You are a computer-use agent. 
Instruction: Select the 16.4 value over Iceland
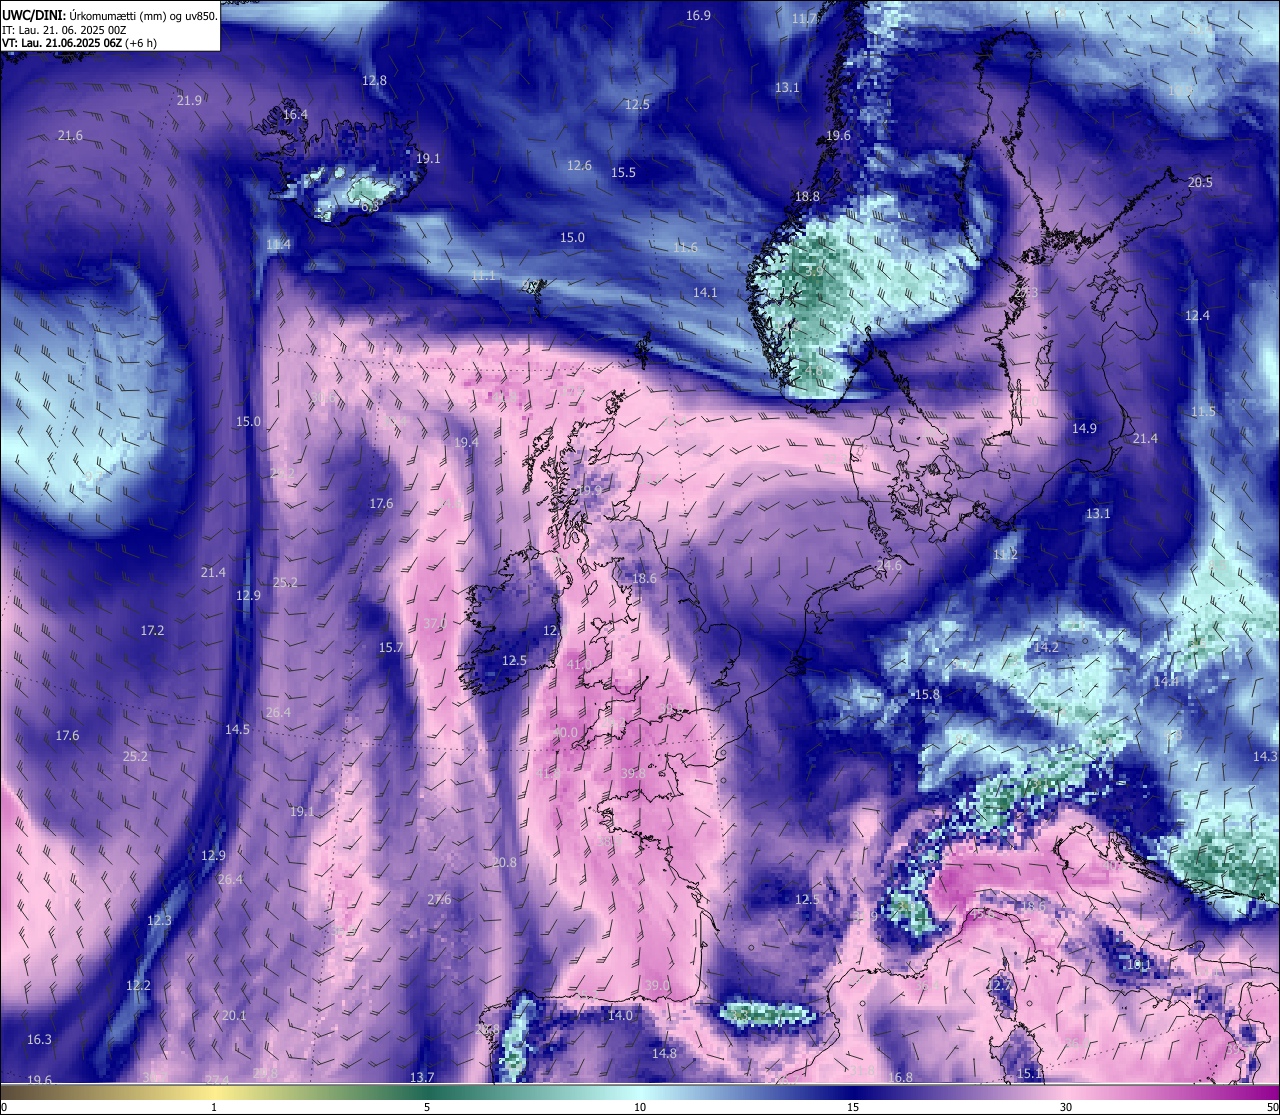pos(295,115)
